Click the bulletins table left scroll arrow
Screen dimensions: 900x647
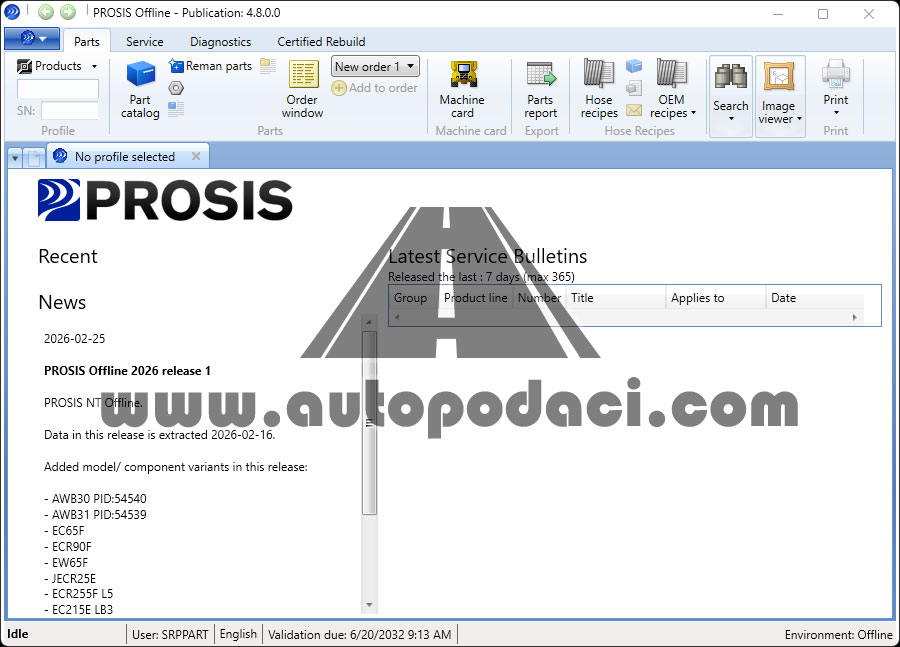click(x=397, y=317)
